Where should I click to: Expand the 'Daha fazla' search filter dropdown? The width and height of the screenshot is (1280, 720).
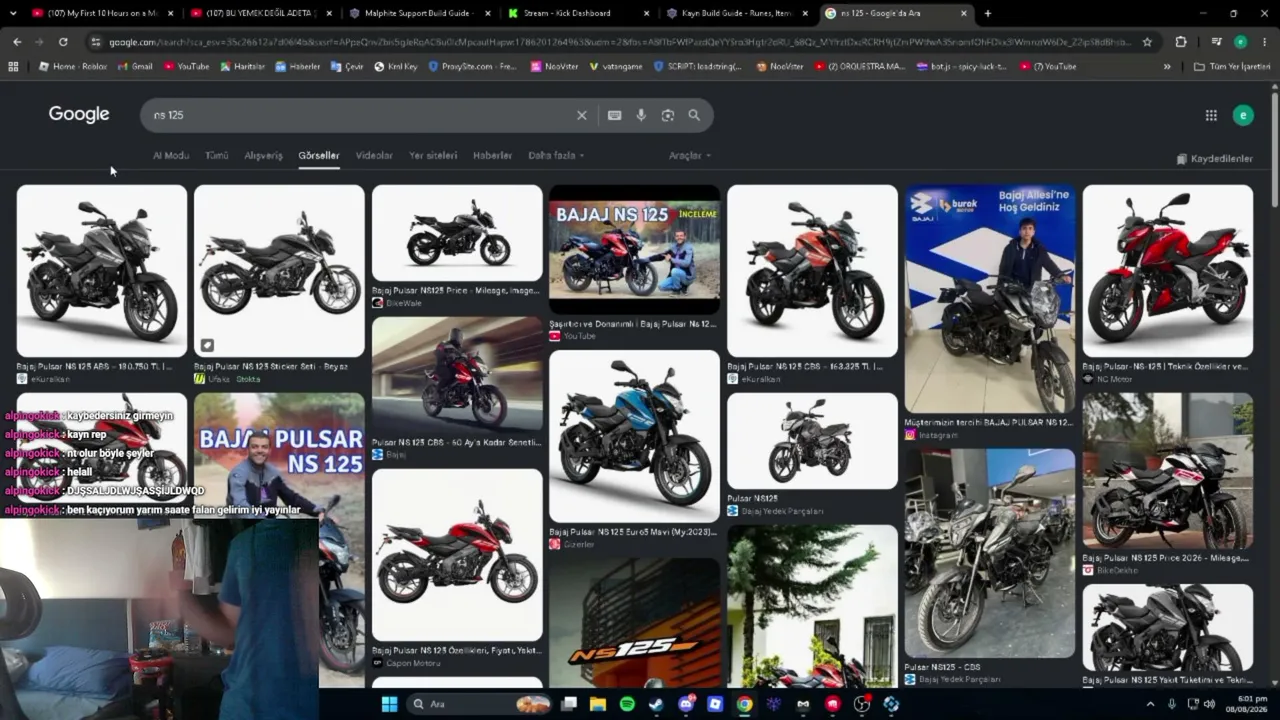pyautogui.click(x=556, y=156)
